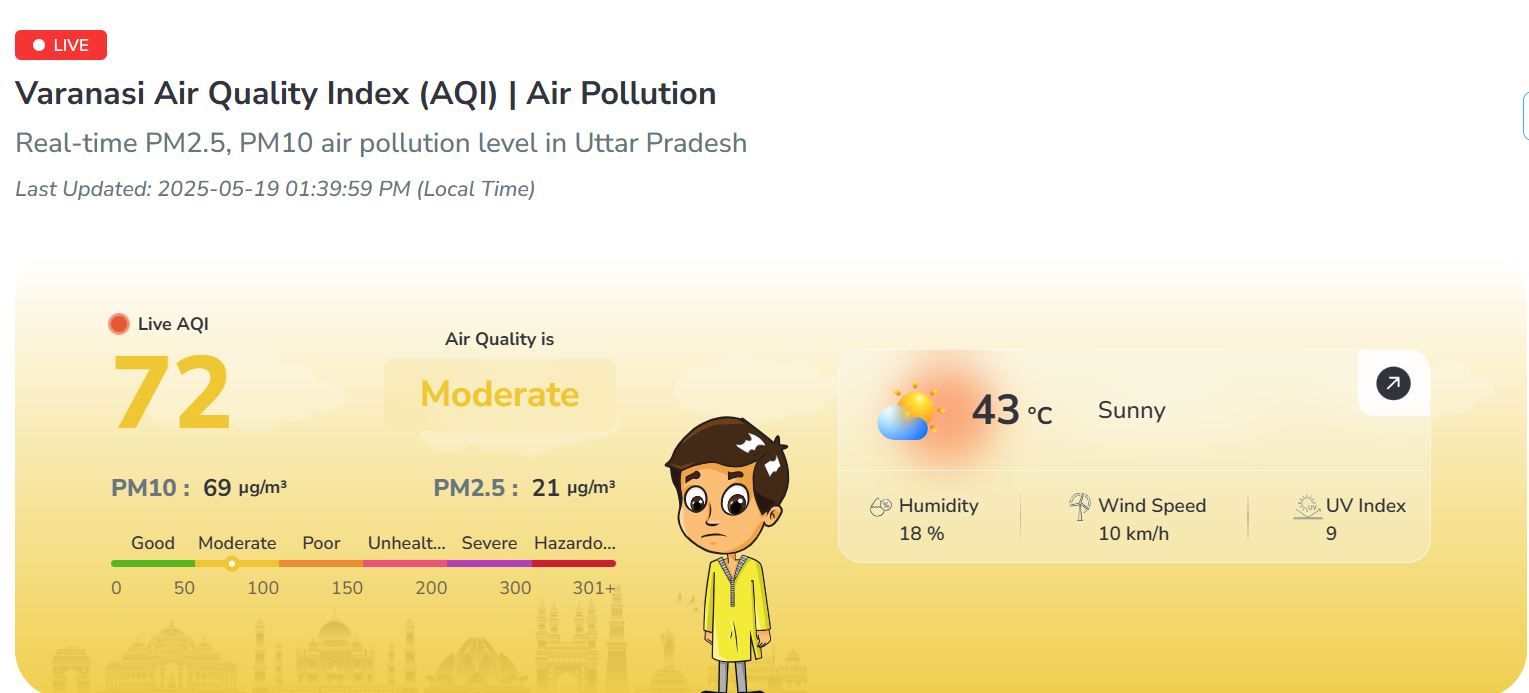Click the red LIVE badge
Viewport: 1529px width, 693px height.
(61, 45)
